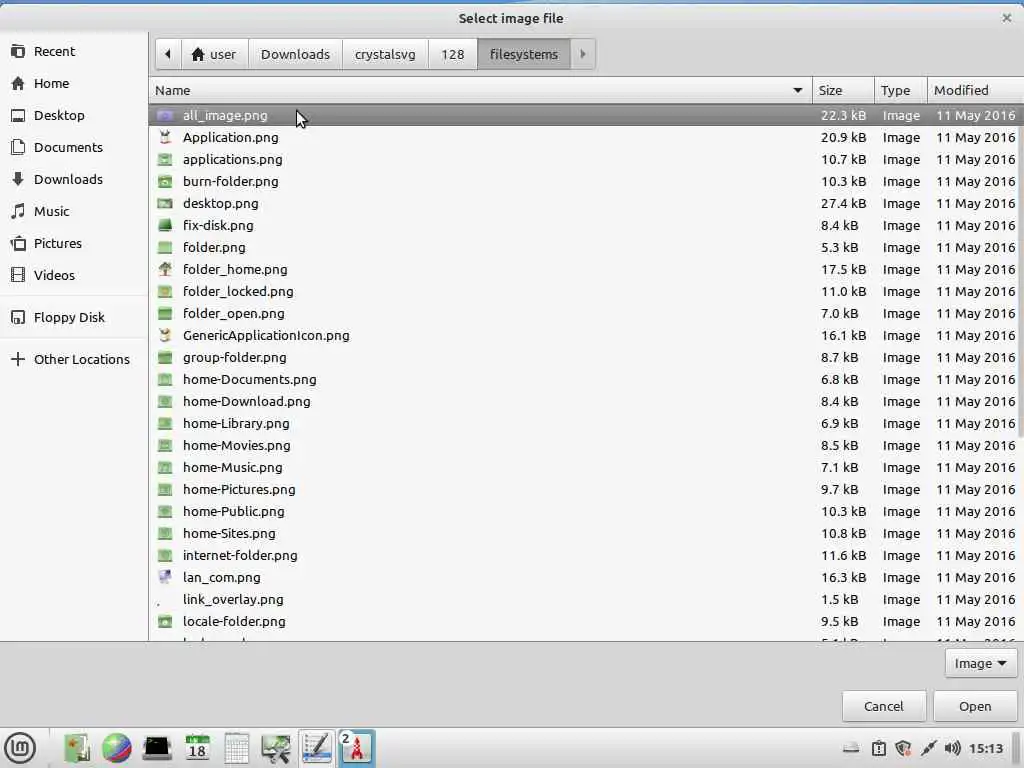1024x768 pixels.
Task: Select the Application.png file icon
Action: click(165, 138)
